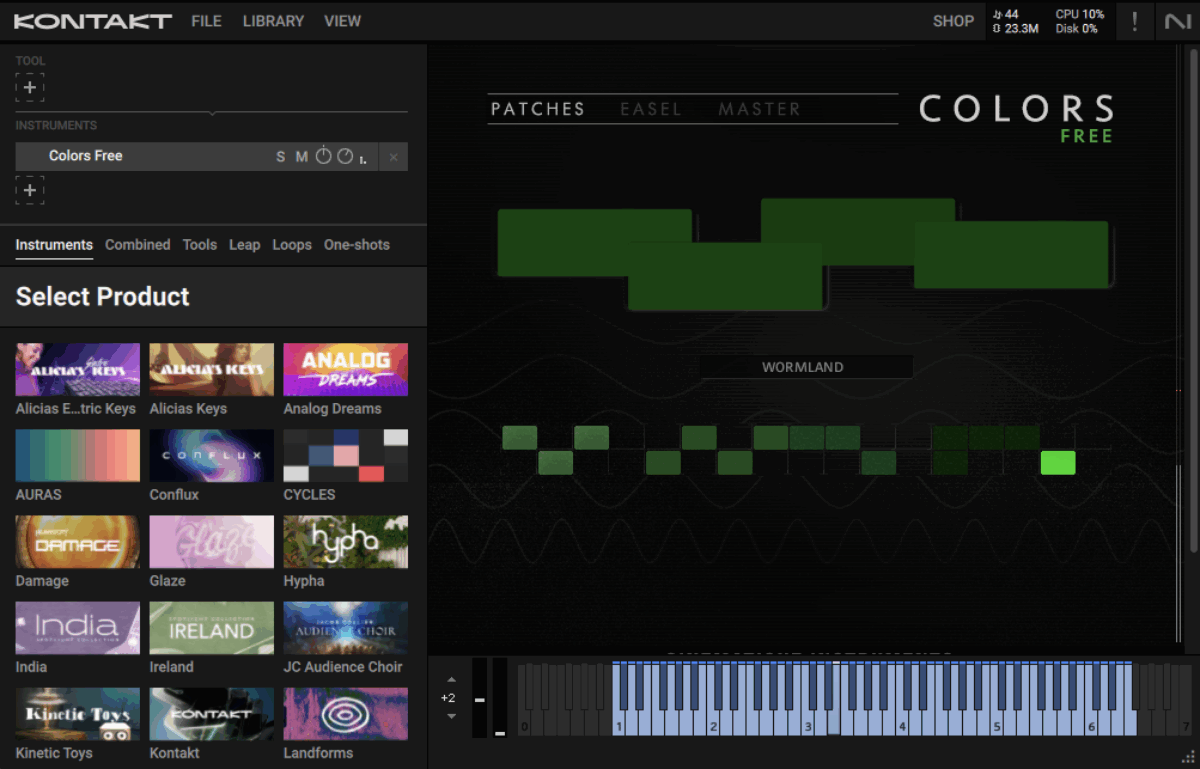Image resolution: width=1200 pixels, height=769 pixels.
Task: Select the Landforms product thumbnail
Action: (x=345, y=714)
